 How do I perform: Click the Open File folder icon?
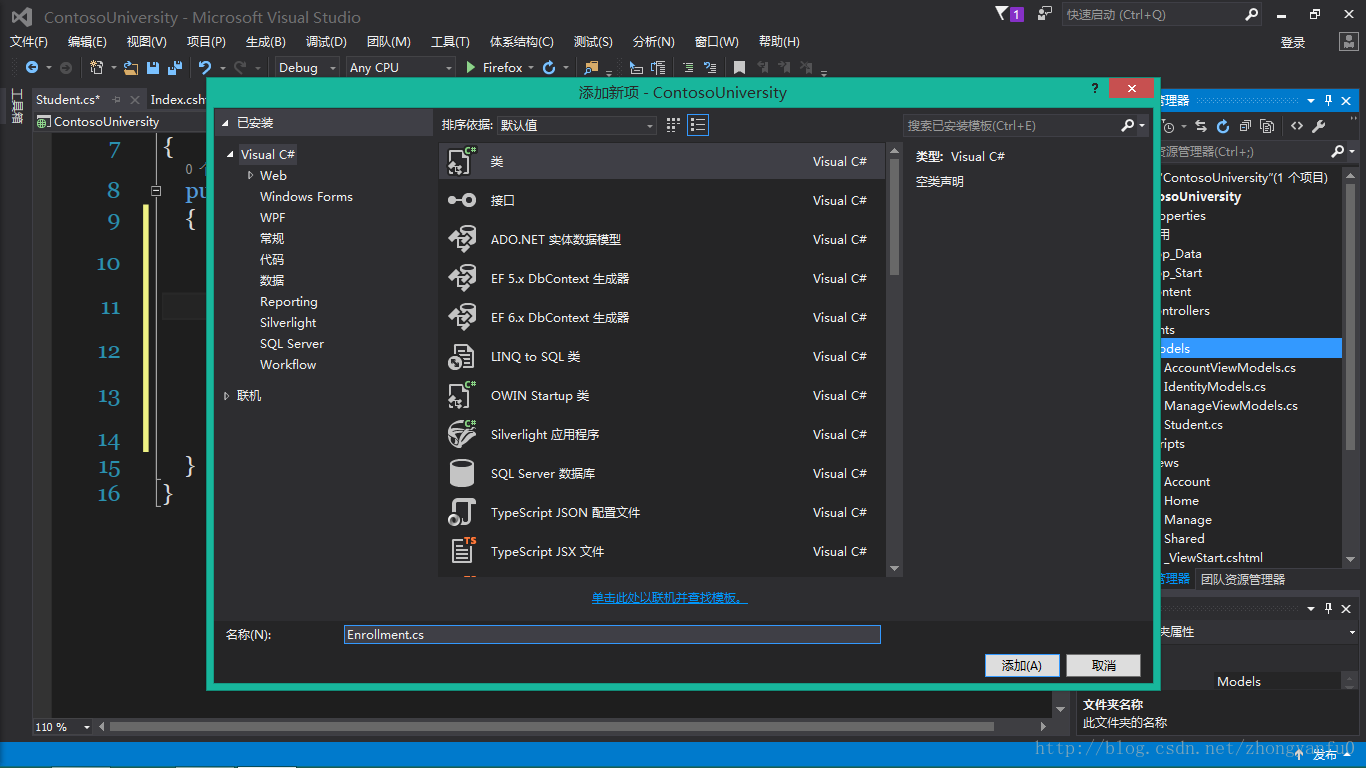click(131, 68)
